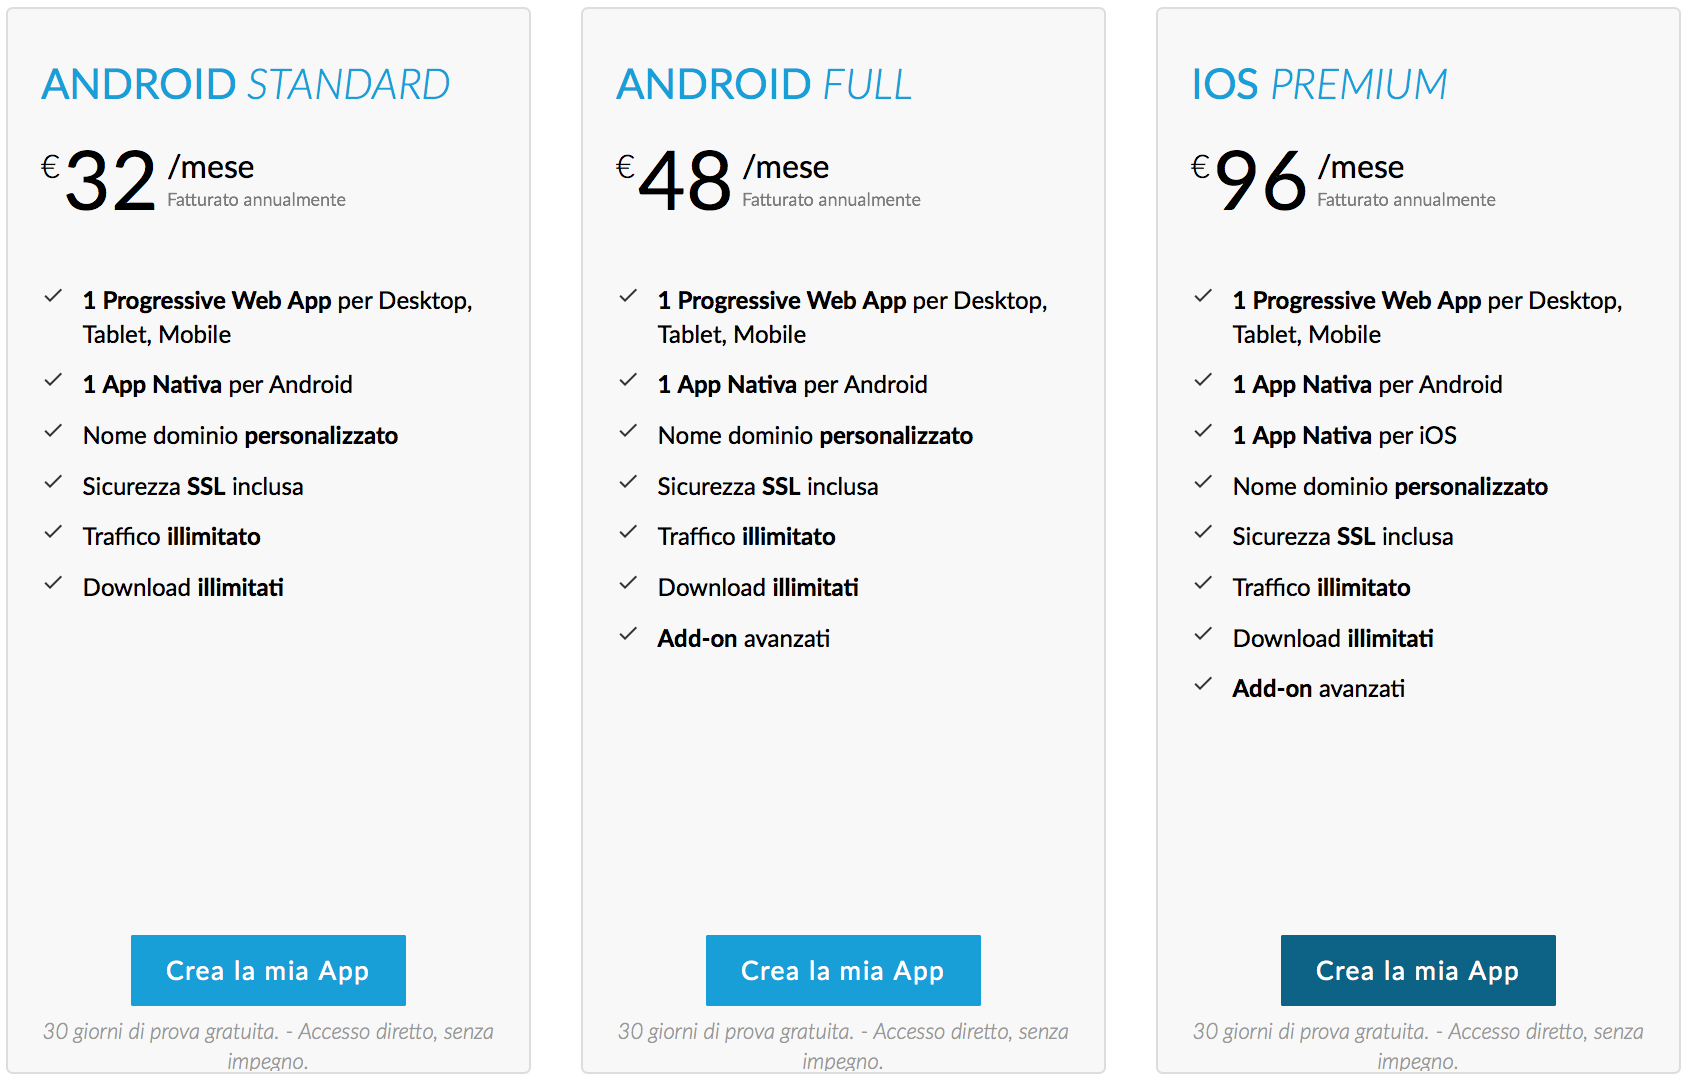
Task: Click checkmark beside Add-on avanzati in Android Full
Action: (x=628, y=635)
